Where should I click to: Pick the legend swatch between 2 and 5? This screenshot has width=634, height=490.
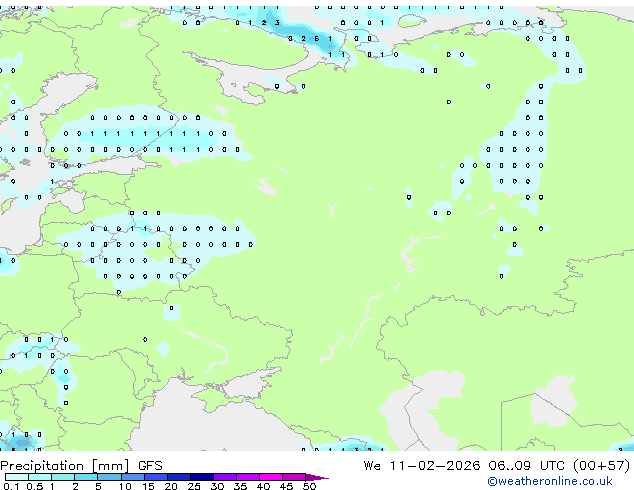(x=86, y=477)
